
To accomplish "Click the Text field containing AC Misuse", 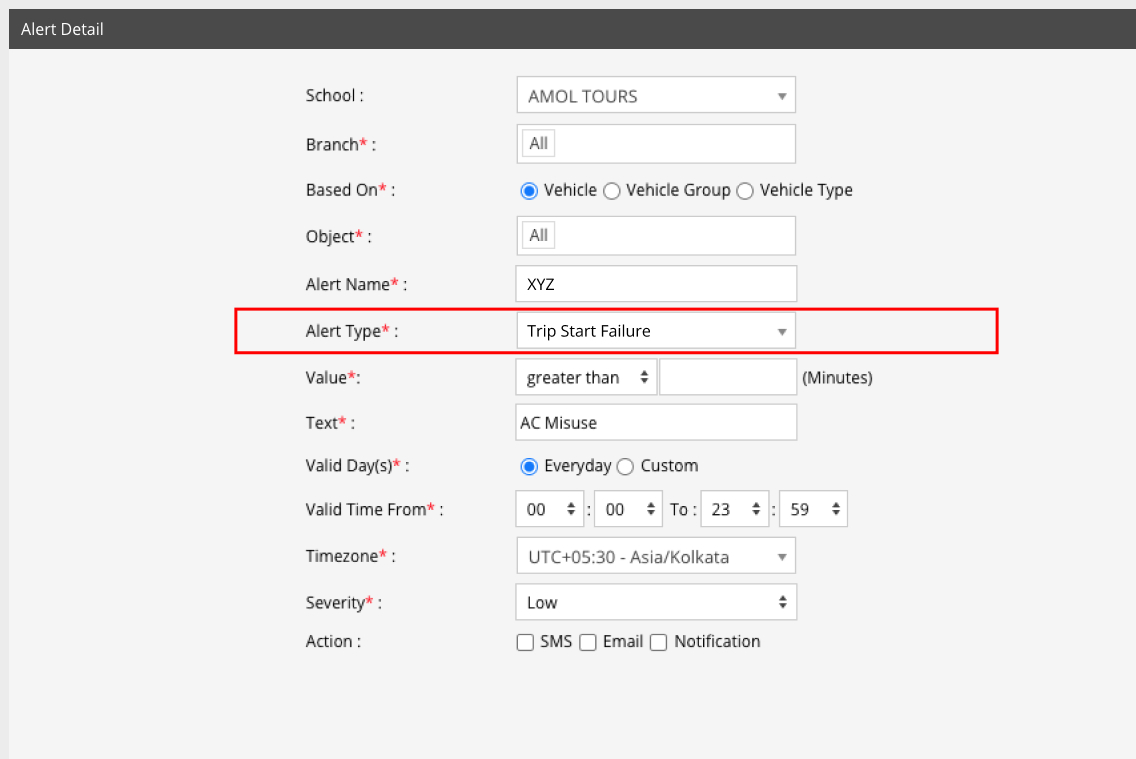I will [655, 423].
